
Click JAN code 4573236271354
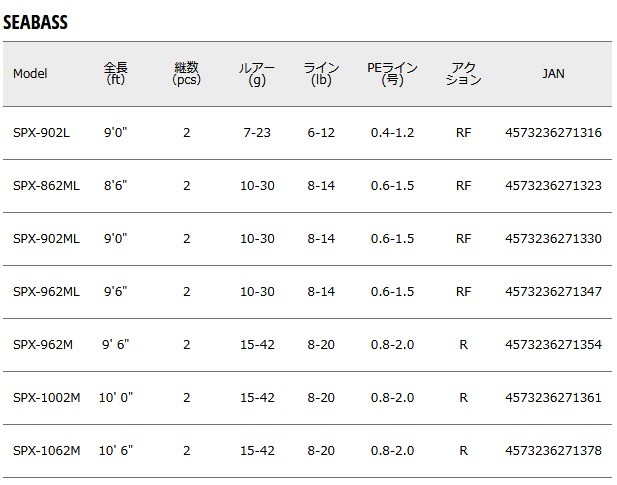pos(554,345)
